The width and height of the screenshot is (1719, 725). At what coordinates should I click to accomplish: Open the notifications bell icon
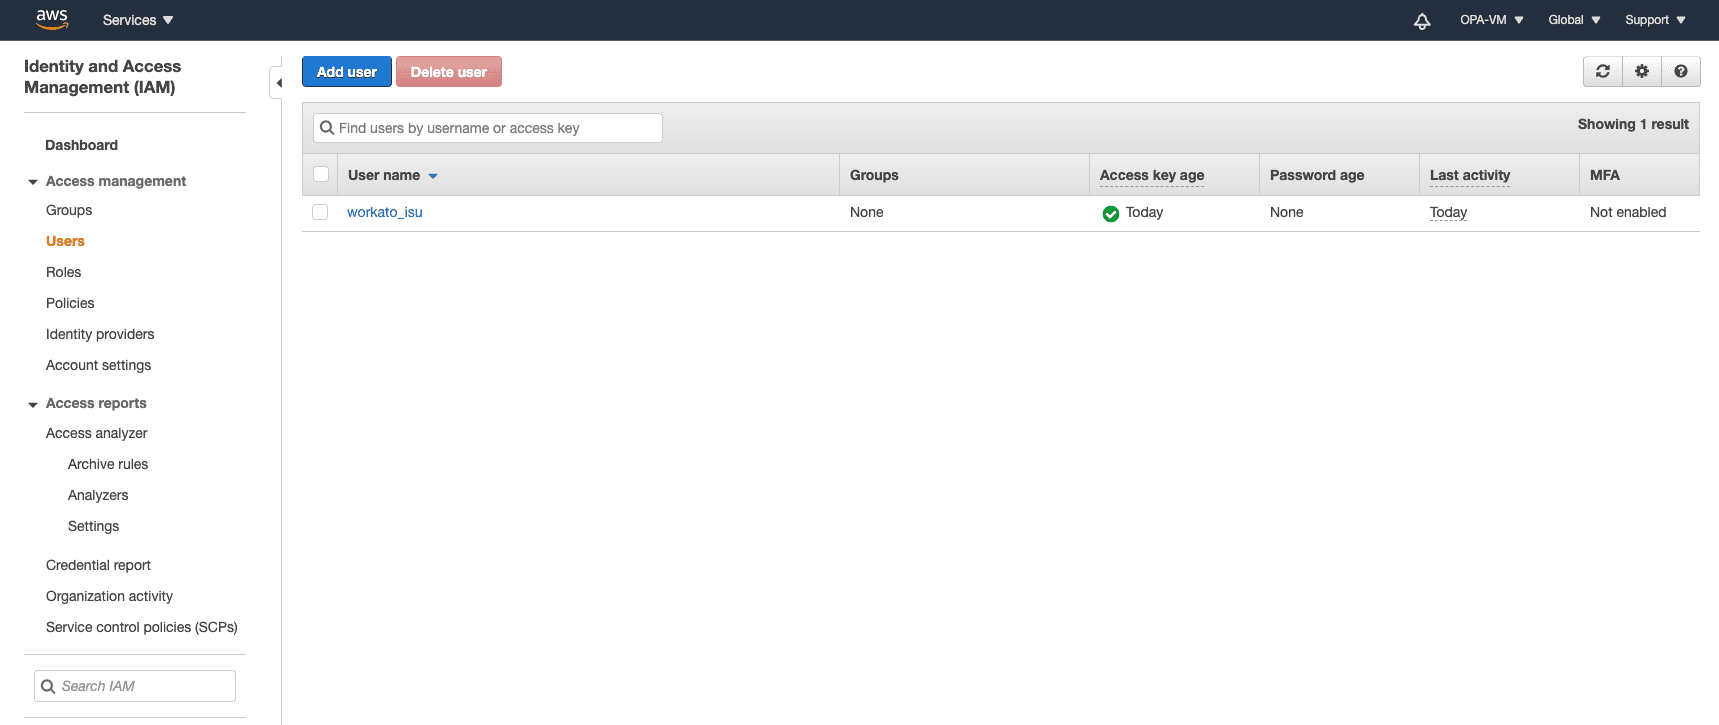(1421, 20)
